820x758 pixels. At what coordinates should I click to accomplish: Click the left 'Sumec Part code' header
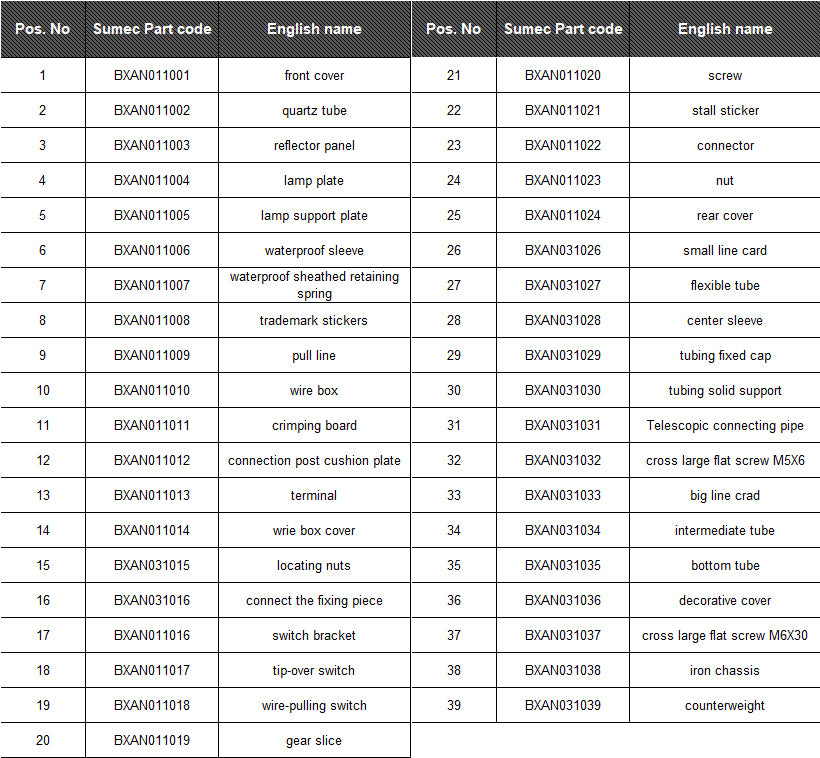click(x=152, y=29)
